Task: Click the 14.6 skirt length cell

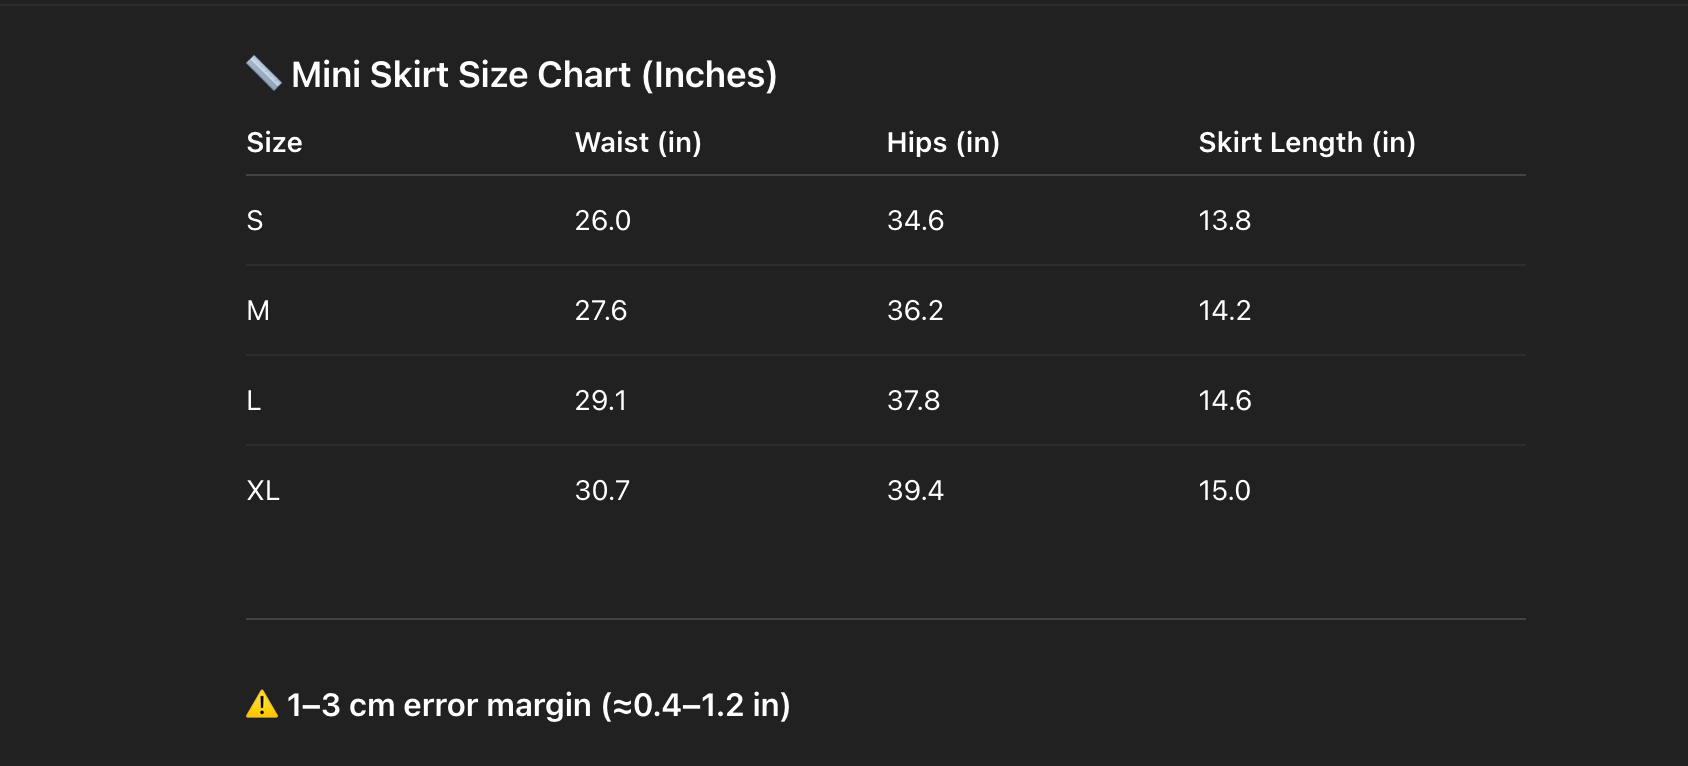Action: (x=1224, y=401)
